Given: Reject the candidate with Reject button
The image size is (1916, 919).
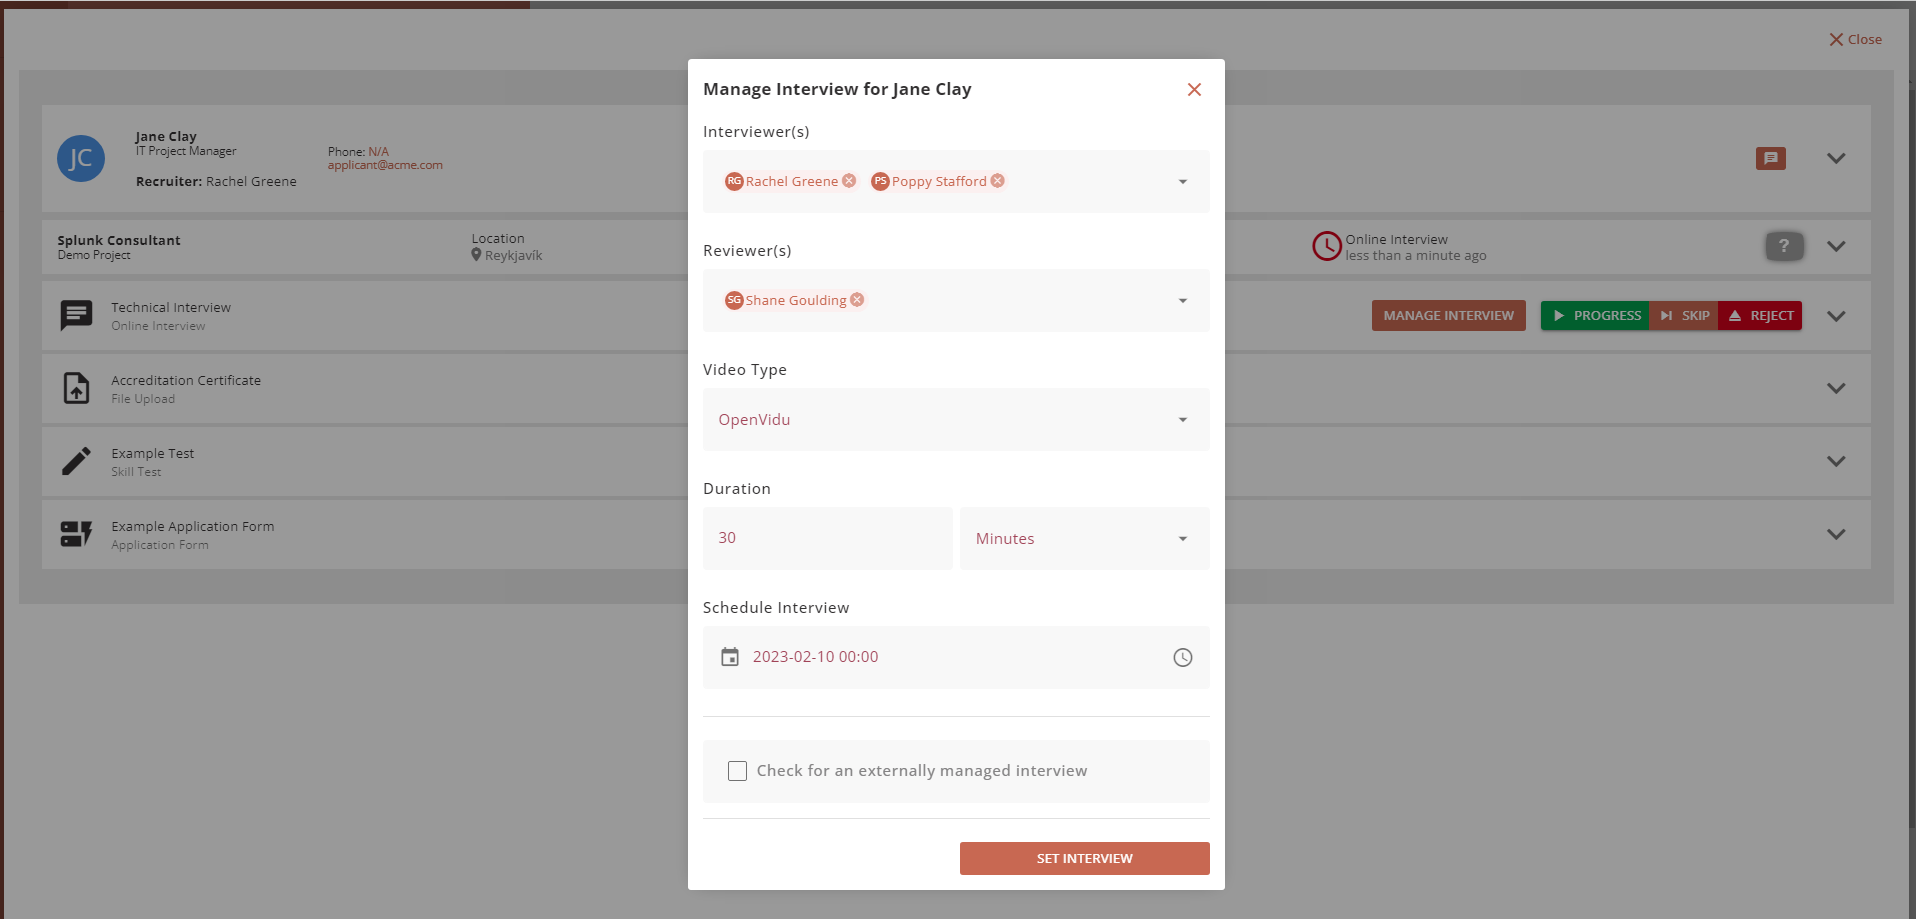Looking at the screenshot, I should [1760, 316].
